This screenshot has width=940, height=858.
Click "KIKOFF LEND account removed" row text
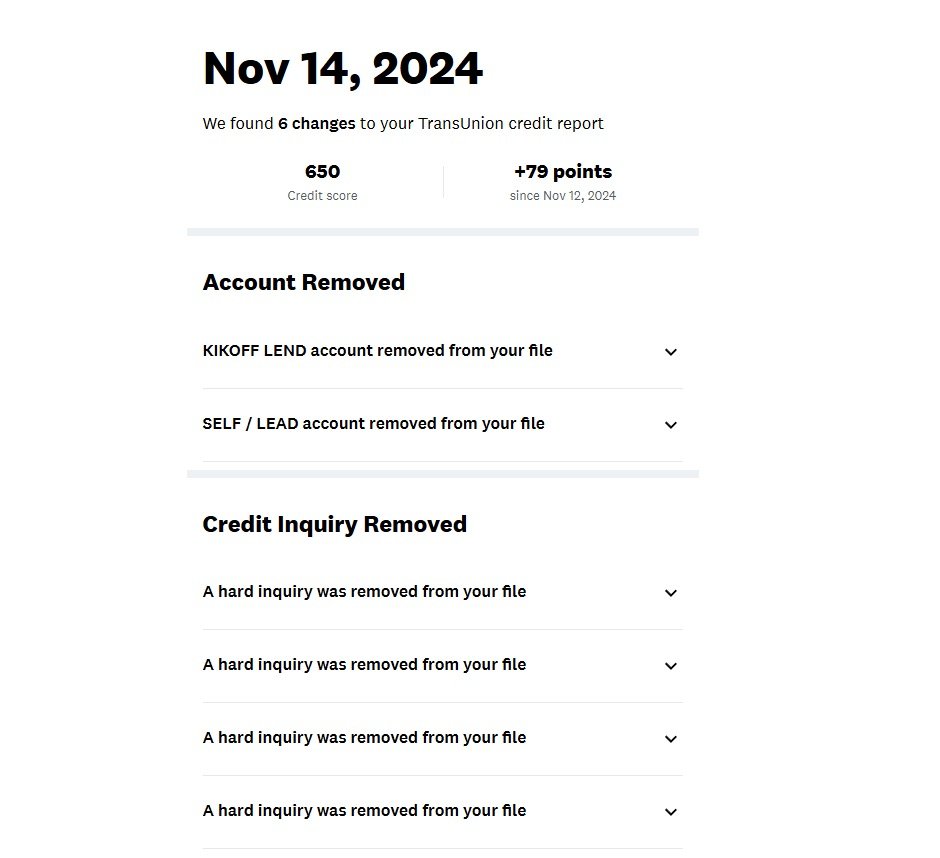pyautogui.click(x=377, y=351)
